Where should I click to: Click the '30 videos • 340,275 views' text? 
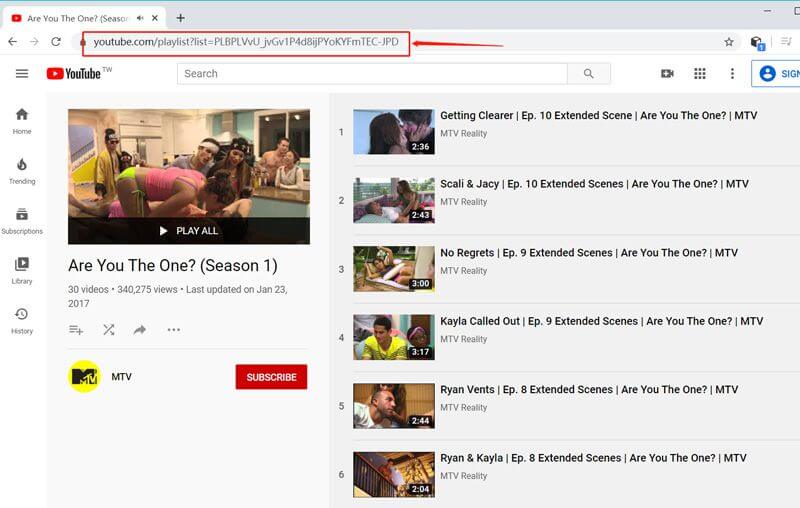pos(123,289)
